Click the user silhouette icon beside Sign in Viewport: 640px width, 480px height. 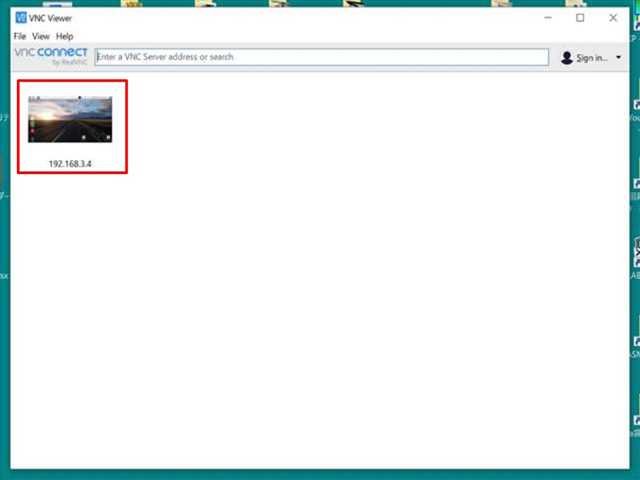point(568,58)
